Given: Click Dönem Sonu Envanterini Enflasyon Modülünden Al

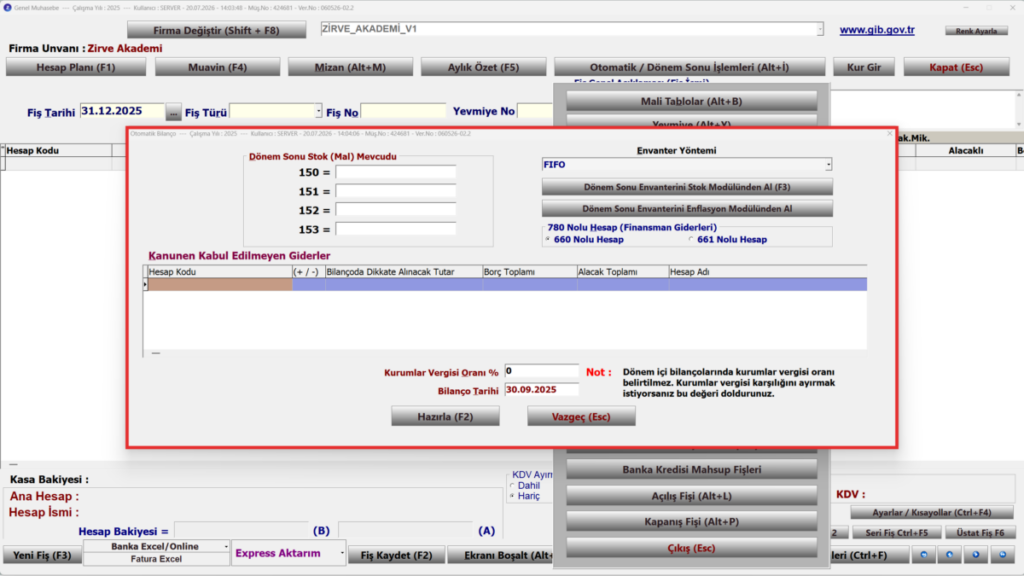Looking at the screenshot, I should point(687,209).
